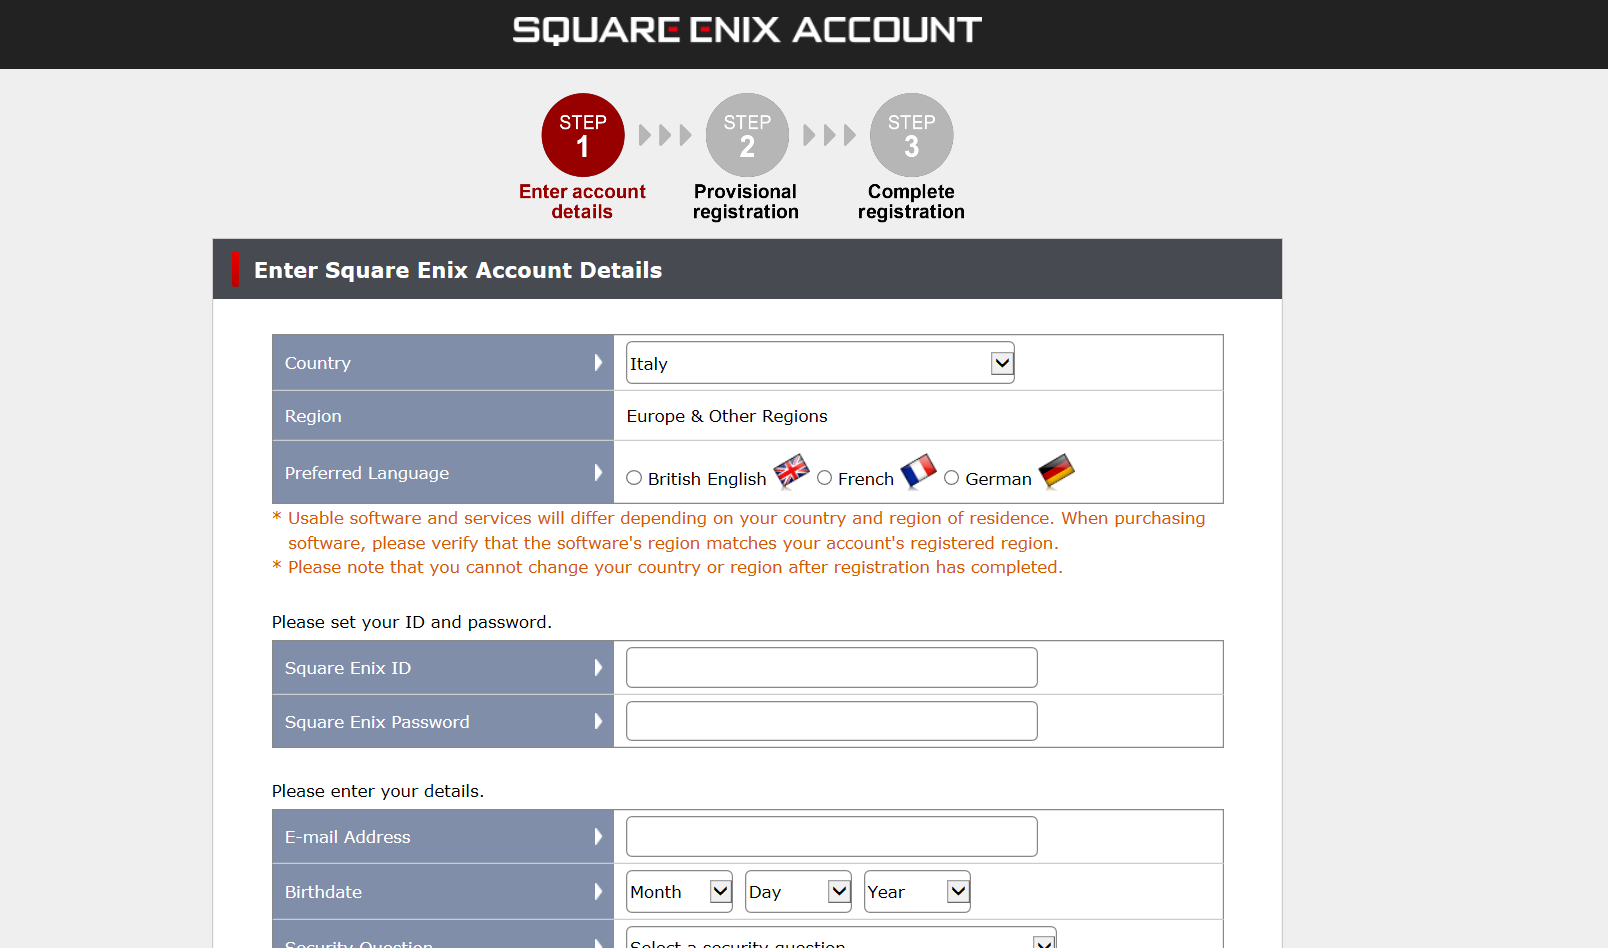Select German language radio button

tap(952, 478)
